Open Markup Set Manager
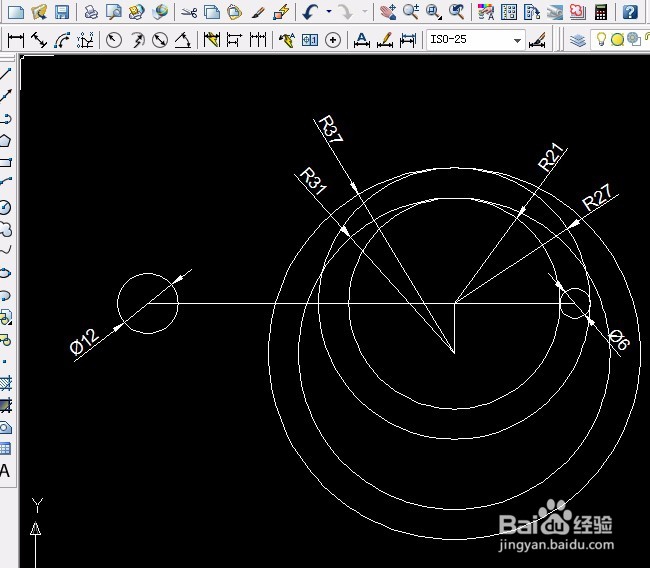The width and height of the screenshot is (650, 568). click(577, 12)
